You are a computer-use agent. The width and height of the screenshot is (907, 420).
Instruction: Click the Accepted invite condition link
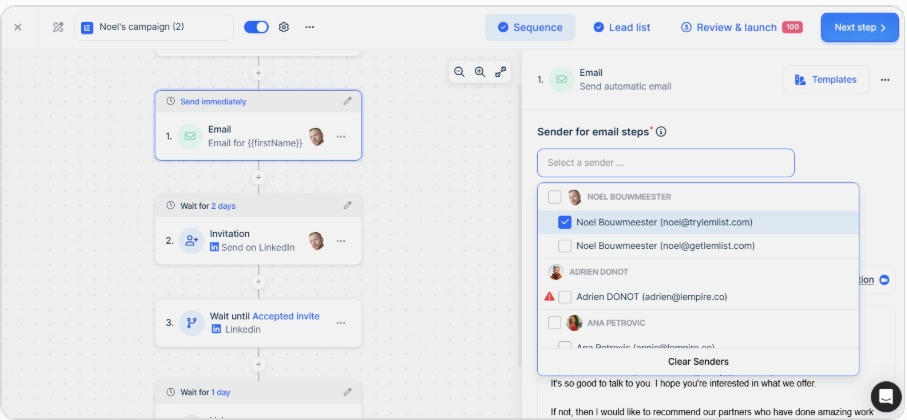[x=286, y=316]
